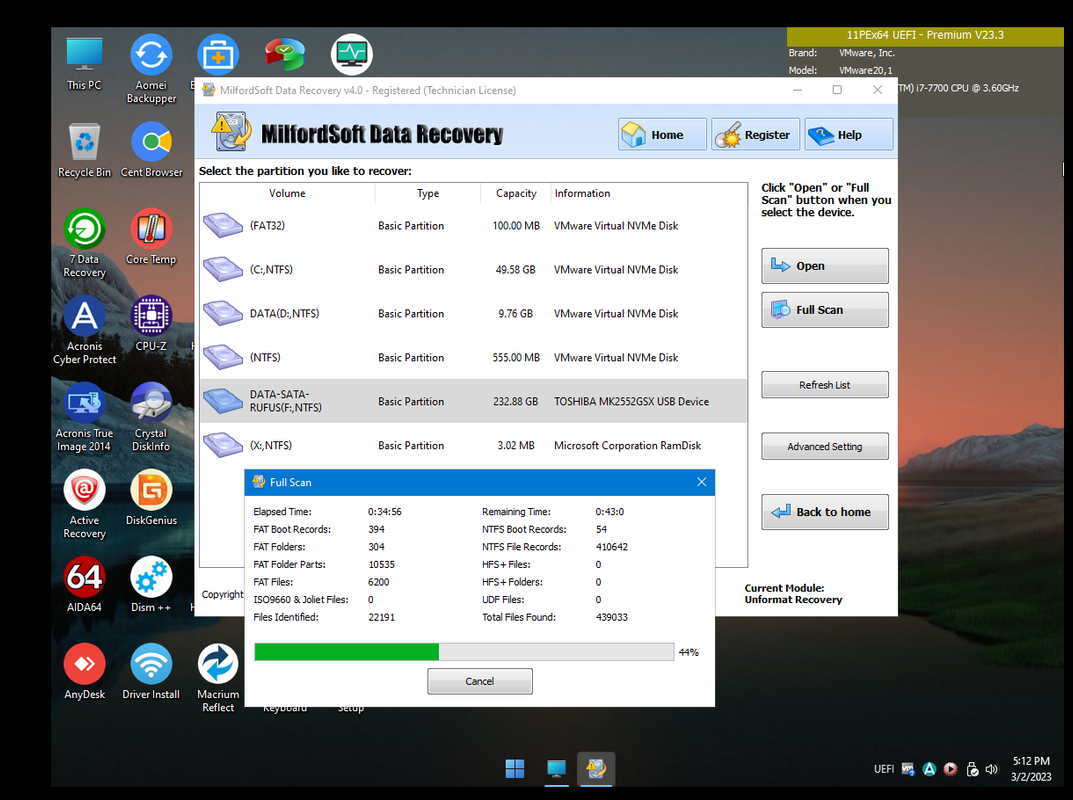Launch Core Temp desktop icon
Viewport: 1073px width, 800px height.
151,237
